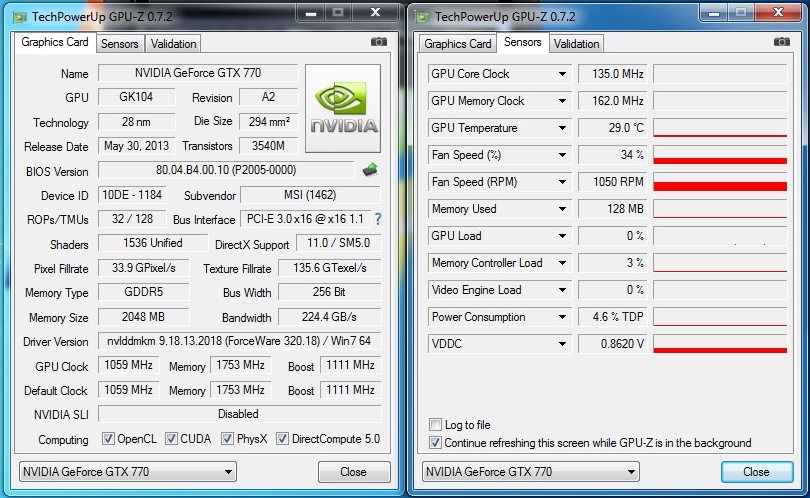Open the GPU Memory Clock sensor dropdown

[x=562, y=101]
